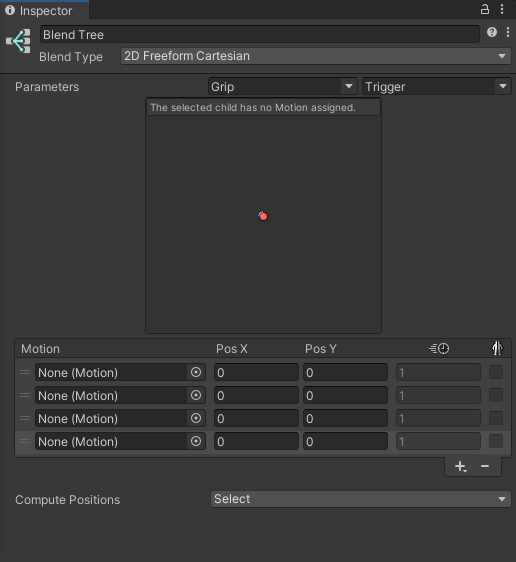The height and width of the screenshot is (562, 516).
Task: Click the Motion column header
Action: (x=40, y=349)
